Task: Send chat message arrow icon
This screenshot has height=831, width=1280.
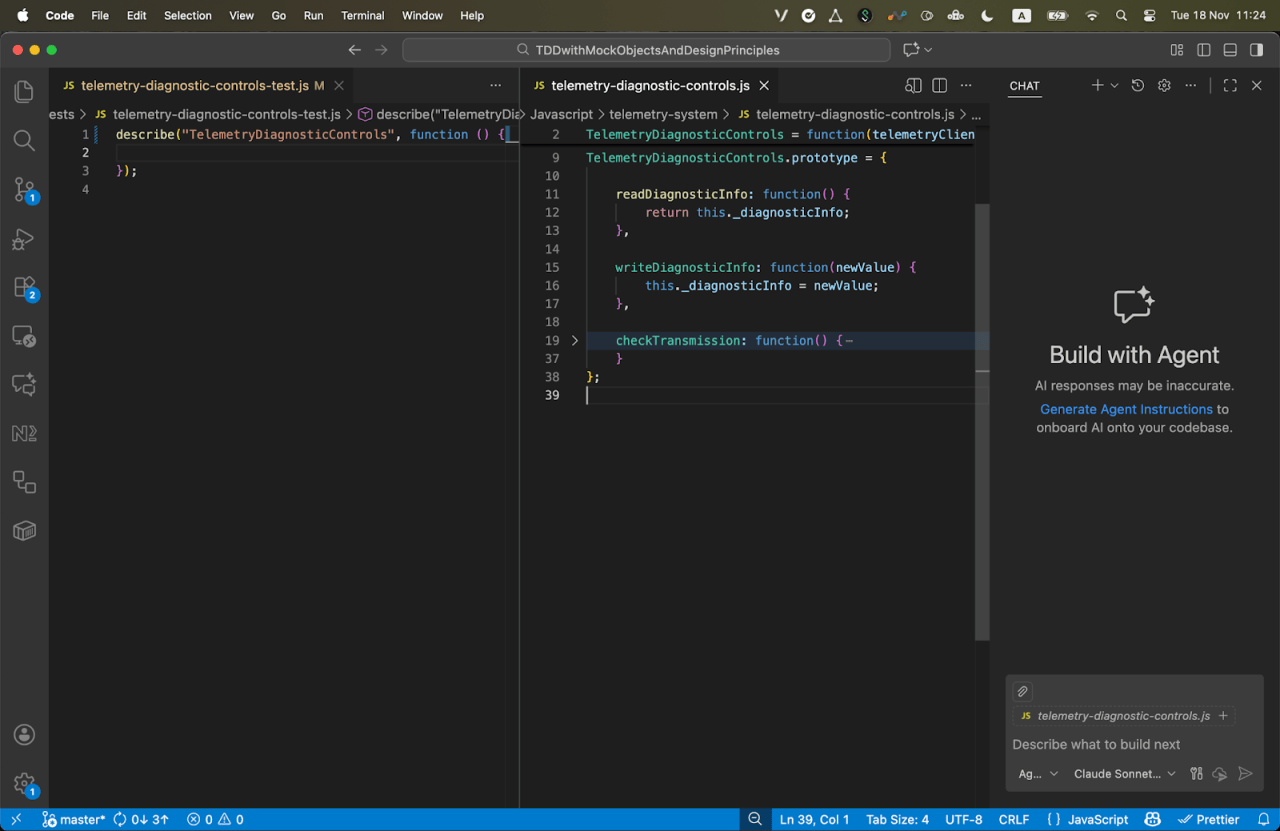Action: (x=1245, y=774)
